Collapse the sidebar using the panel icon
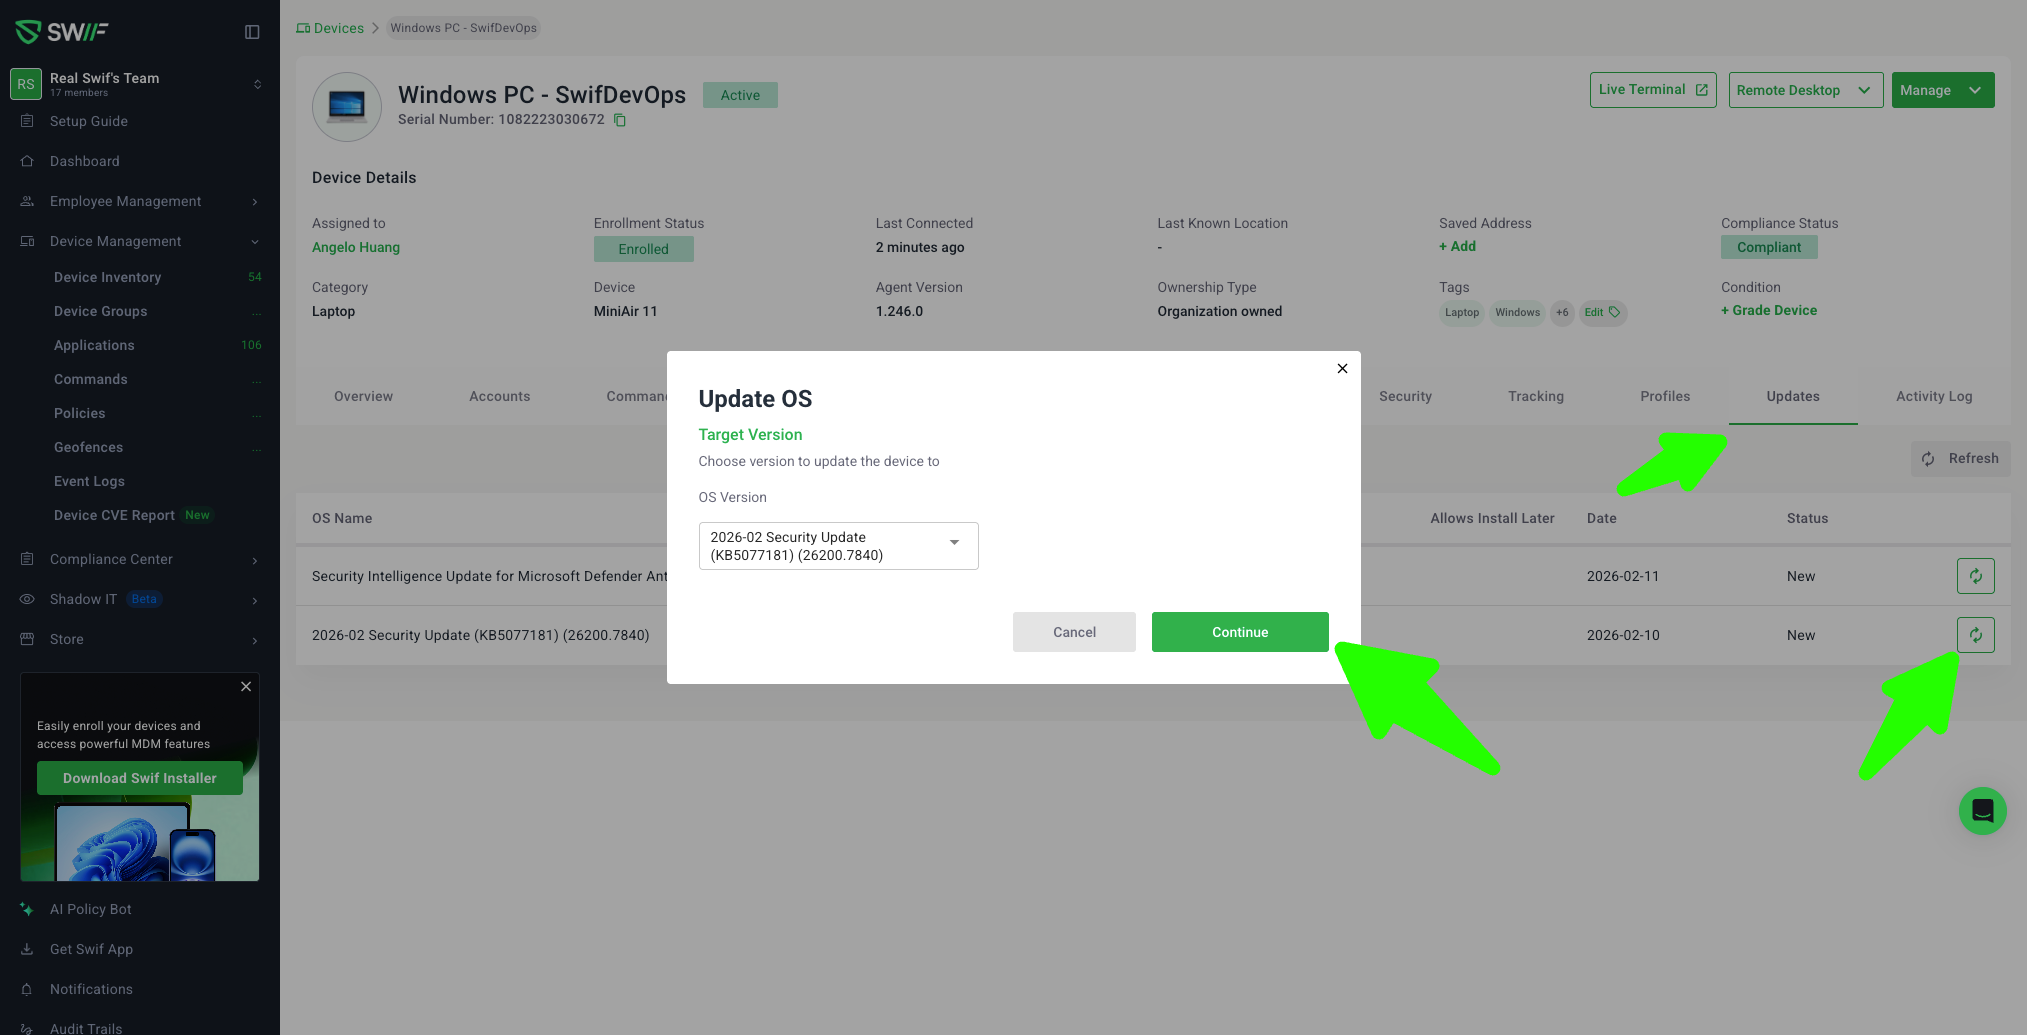Screen dimensions: 2027x1035 click(252, 32)
